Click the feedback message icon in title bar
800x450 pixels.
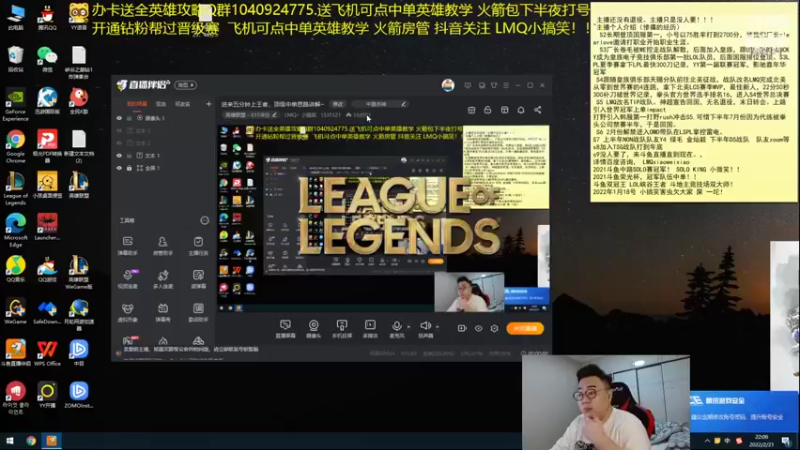(468, 85)
